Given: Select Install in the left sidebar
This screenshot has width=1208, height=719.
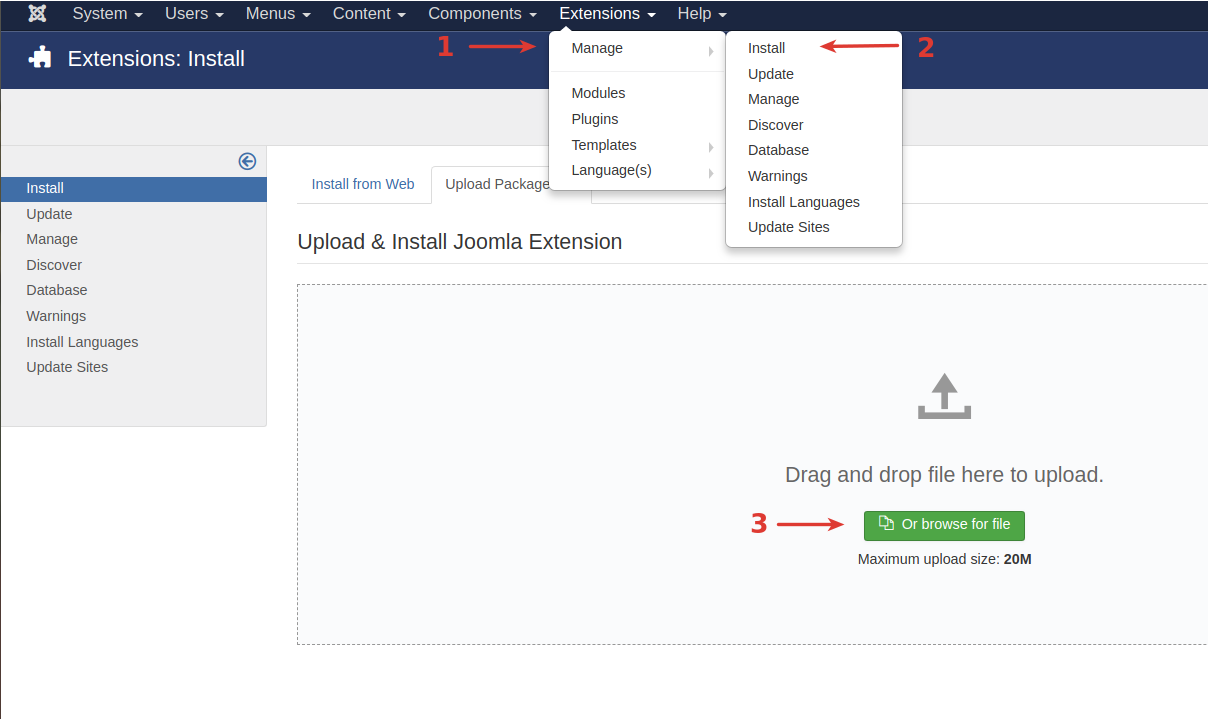Looking at the screenshot, I should tap(134, 189).
